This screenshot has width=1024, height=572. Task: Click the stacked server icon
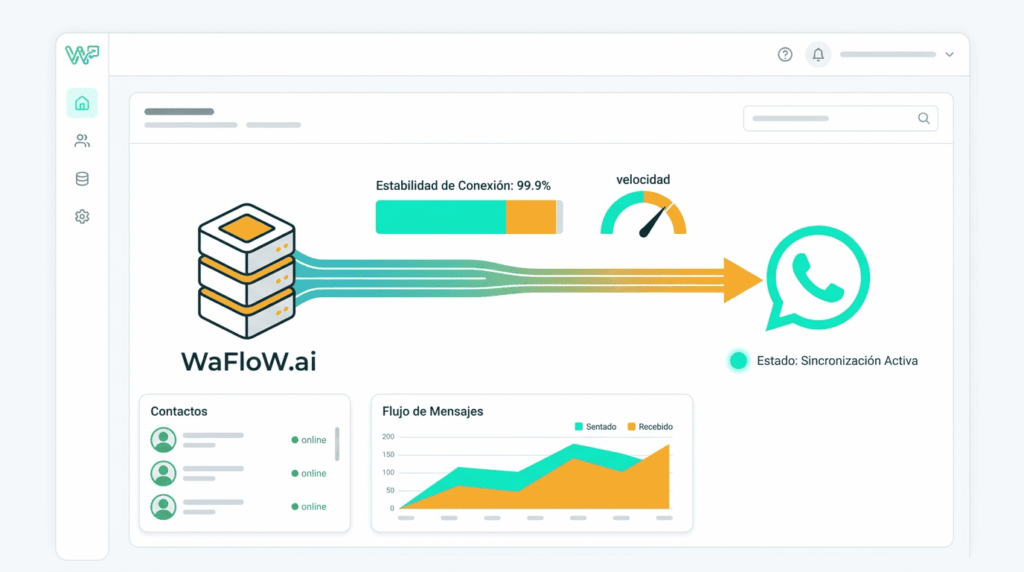pyautogui.click(x=246, y=270)
